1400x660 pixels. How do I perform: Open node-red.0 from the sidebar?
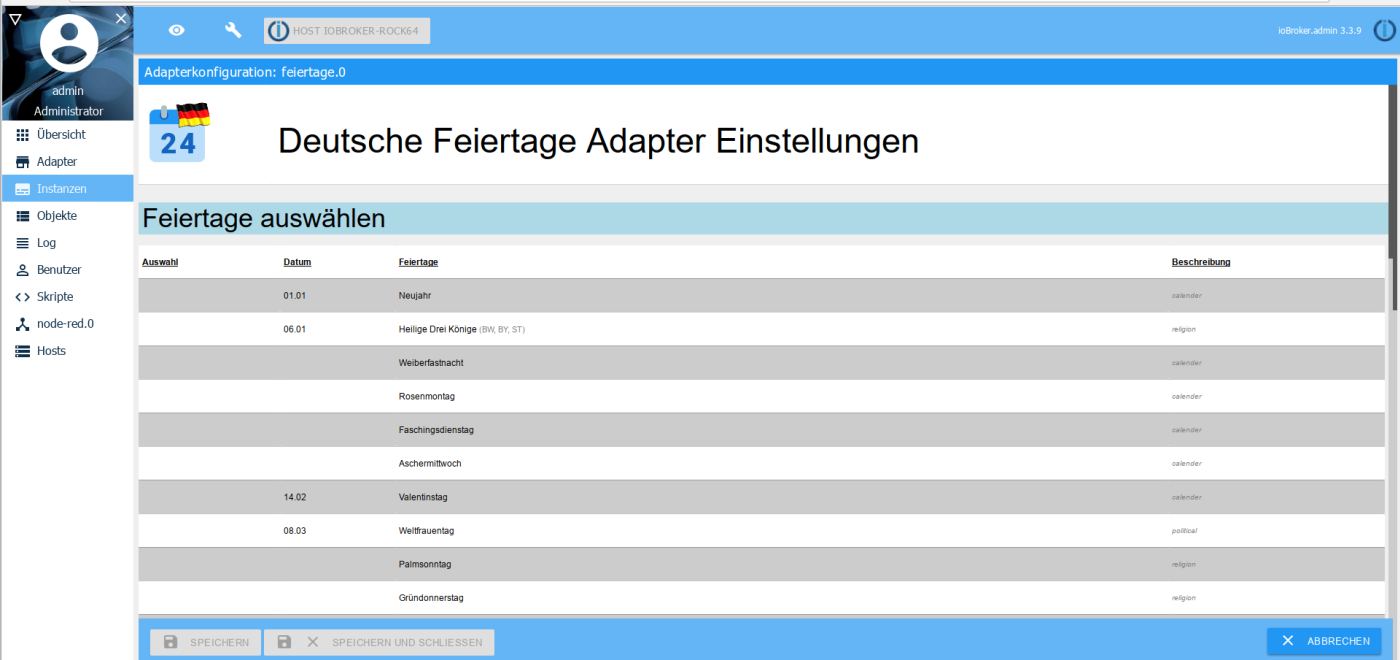click(x=65, y=324)
